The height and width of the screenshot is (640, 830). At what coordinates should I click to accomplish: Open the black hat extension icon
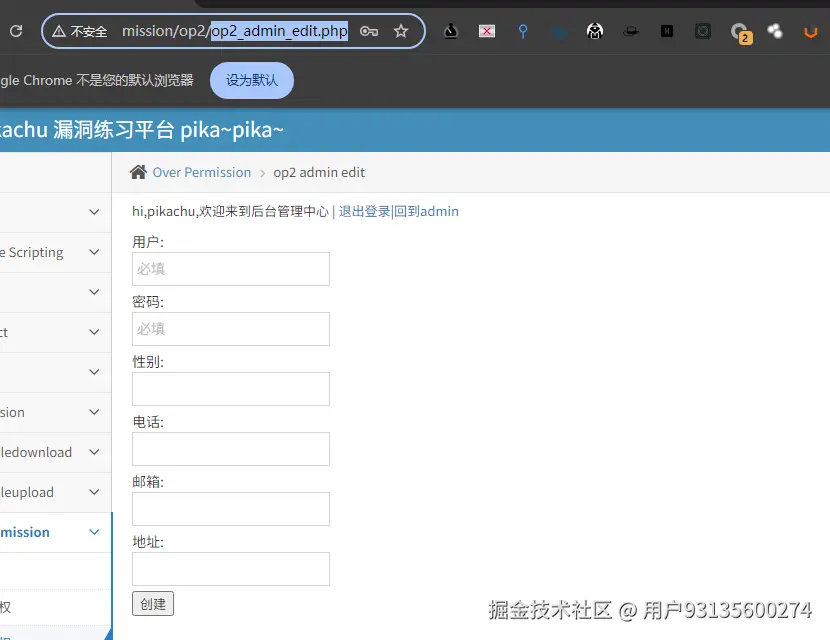pos(630,32)
